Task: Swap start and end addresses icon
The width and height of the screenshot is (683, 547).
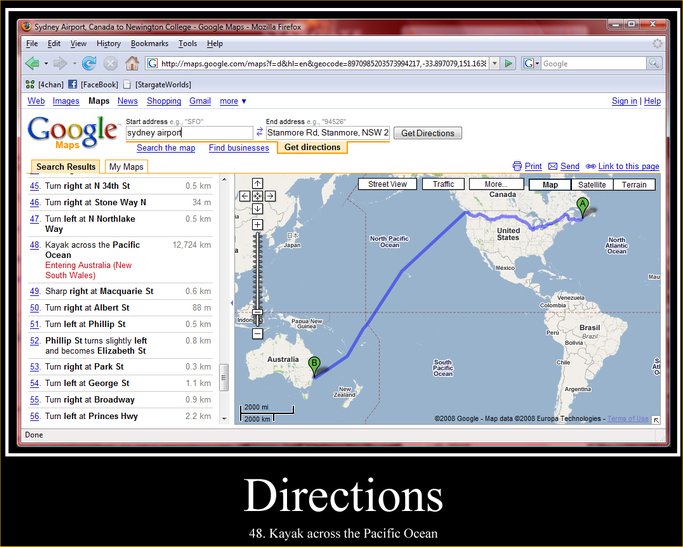Action: 260,132
